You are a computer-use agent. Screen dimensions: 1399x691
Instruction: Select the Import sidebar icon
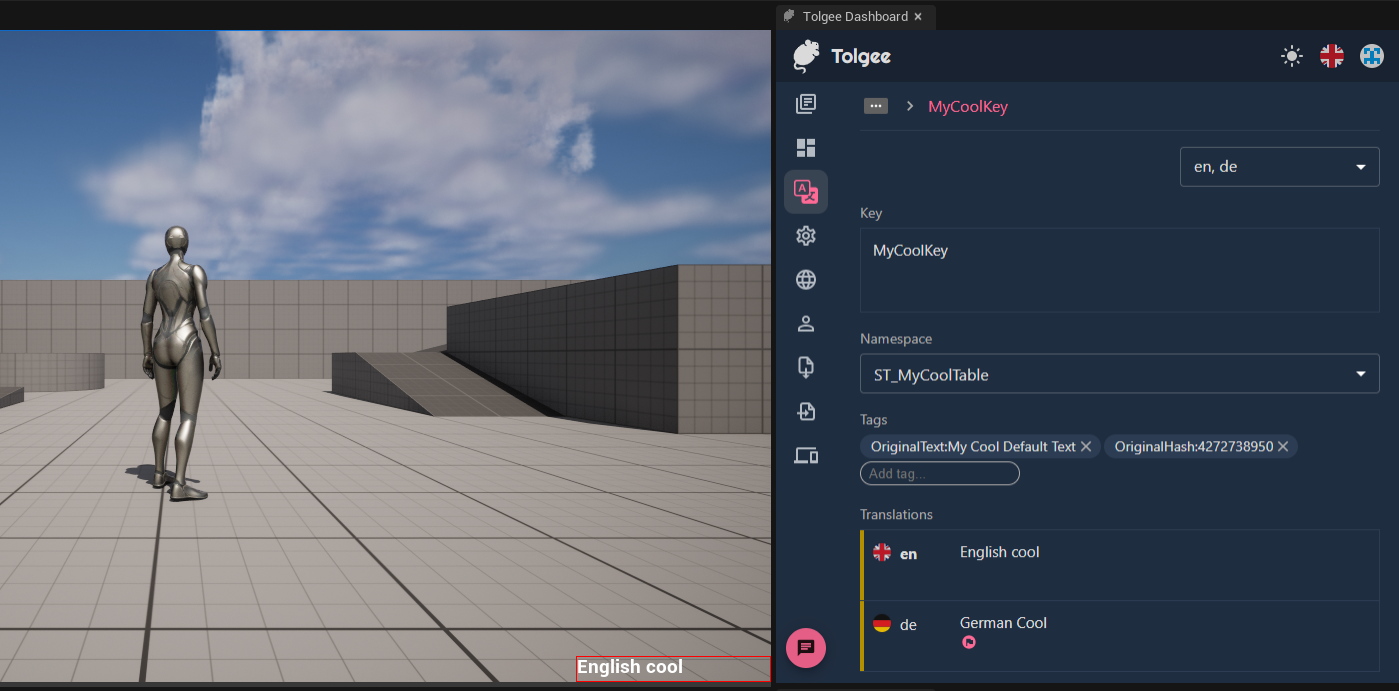(806, 367)
